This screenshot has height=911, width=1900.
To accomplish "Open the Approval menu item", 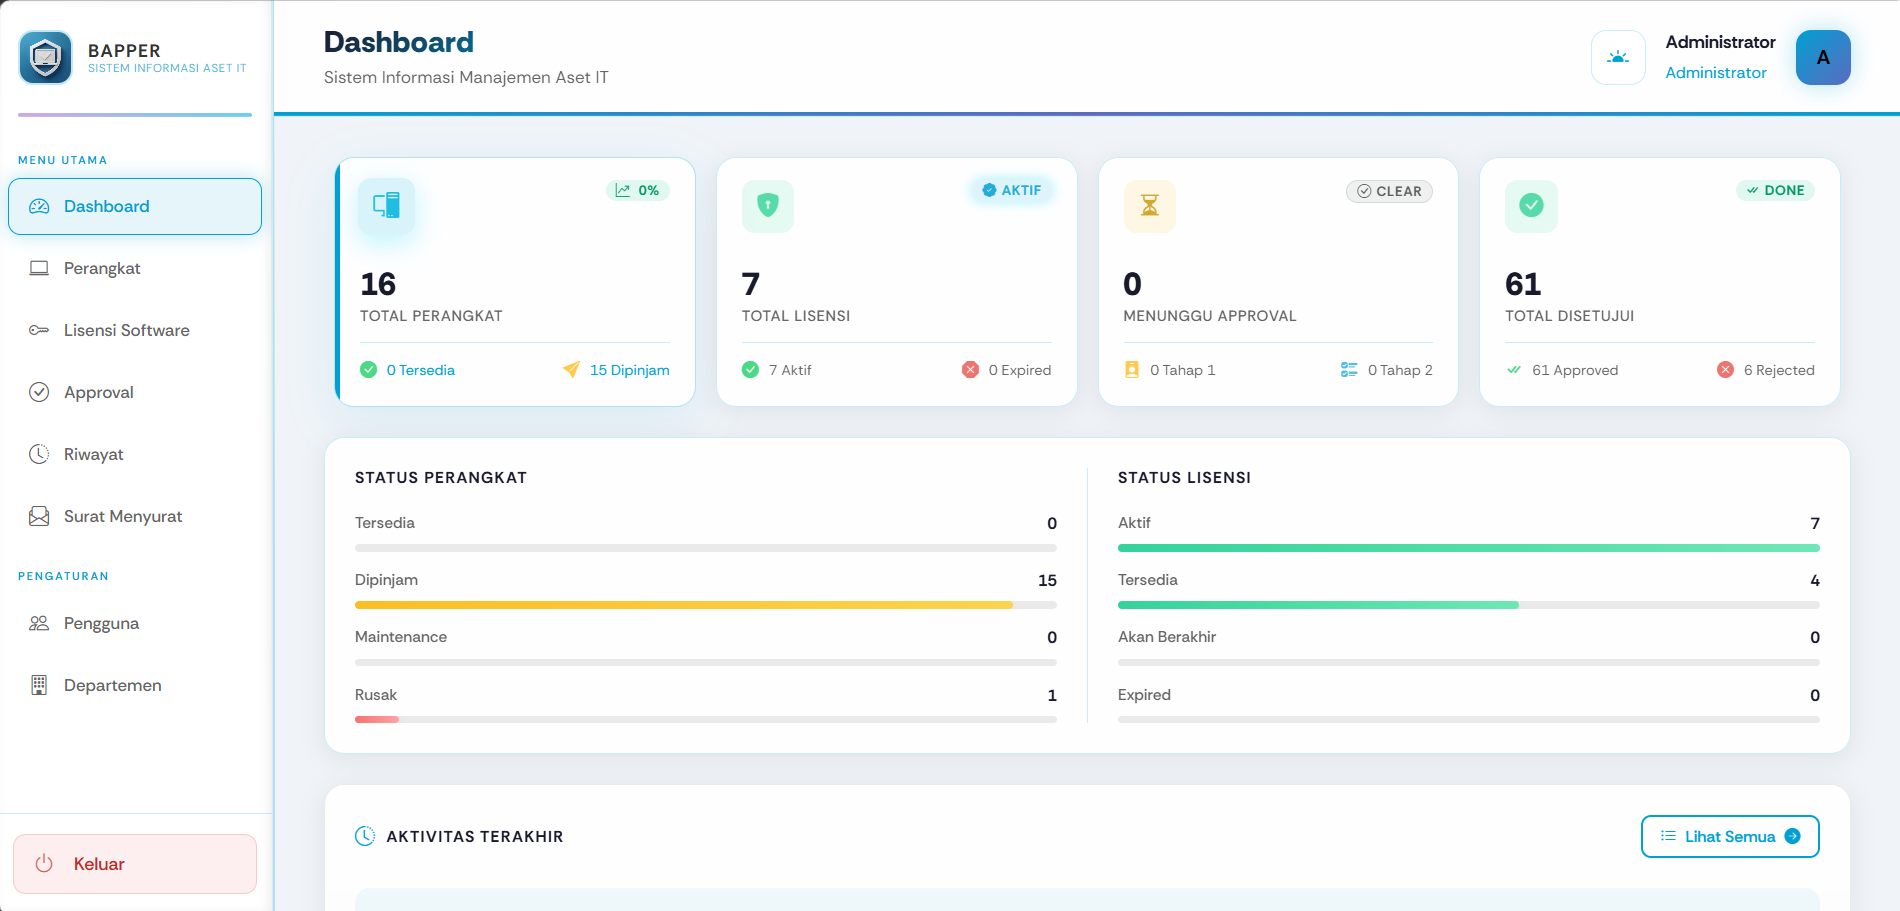I will [135, 392].
